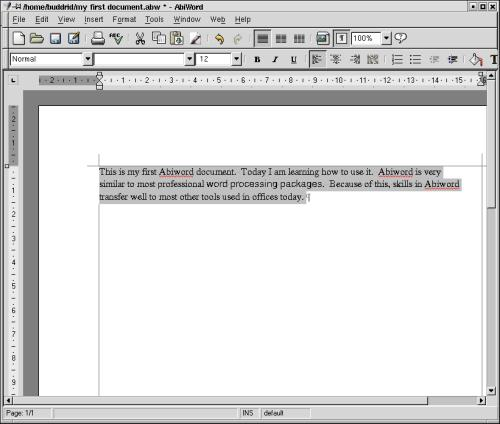500x424 pixels.
Task: Open the Help menu
Action: (x=242, y=19)
